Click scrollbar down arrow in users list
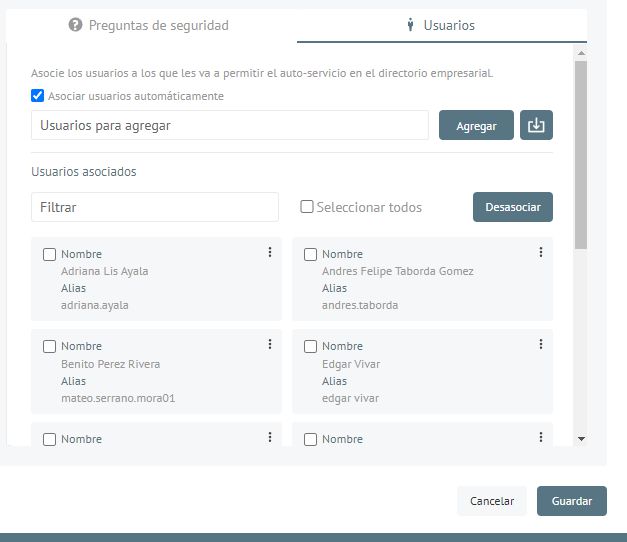 point(581,439)
